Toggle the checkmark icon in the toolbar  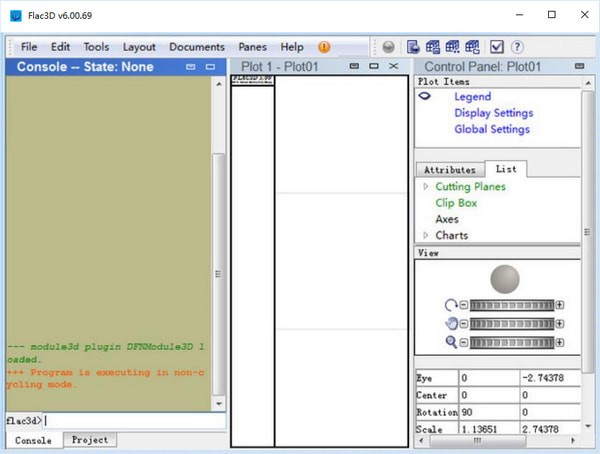[497, 47]
